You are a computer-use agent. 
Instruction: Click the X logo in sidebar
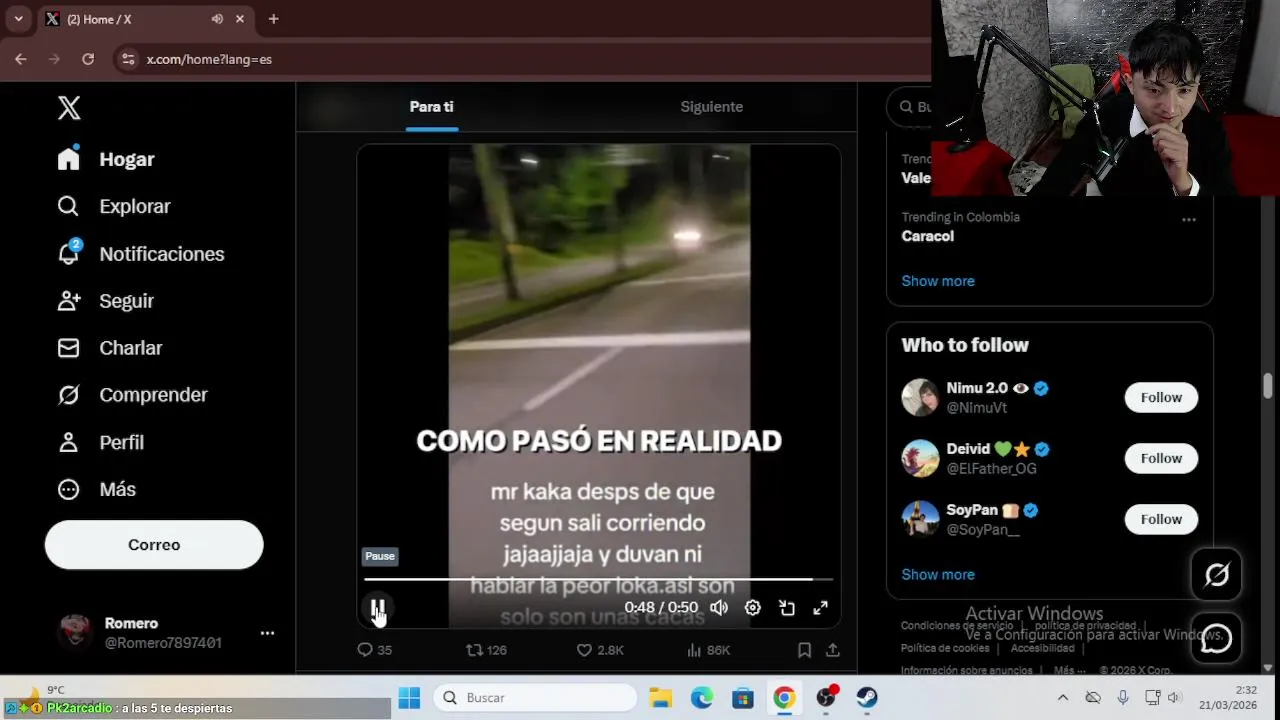coord(69,108)
